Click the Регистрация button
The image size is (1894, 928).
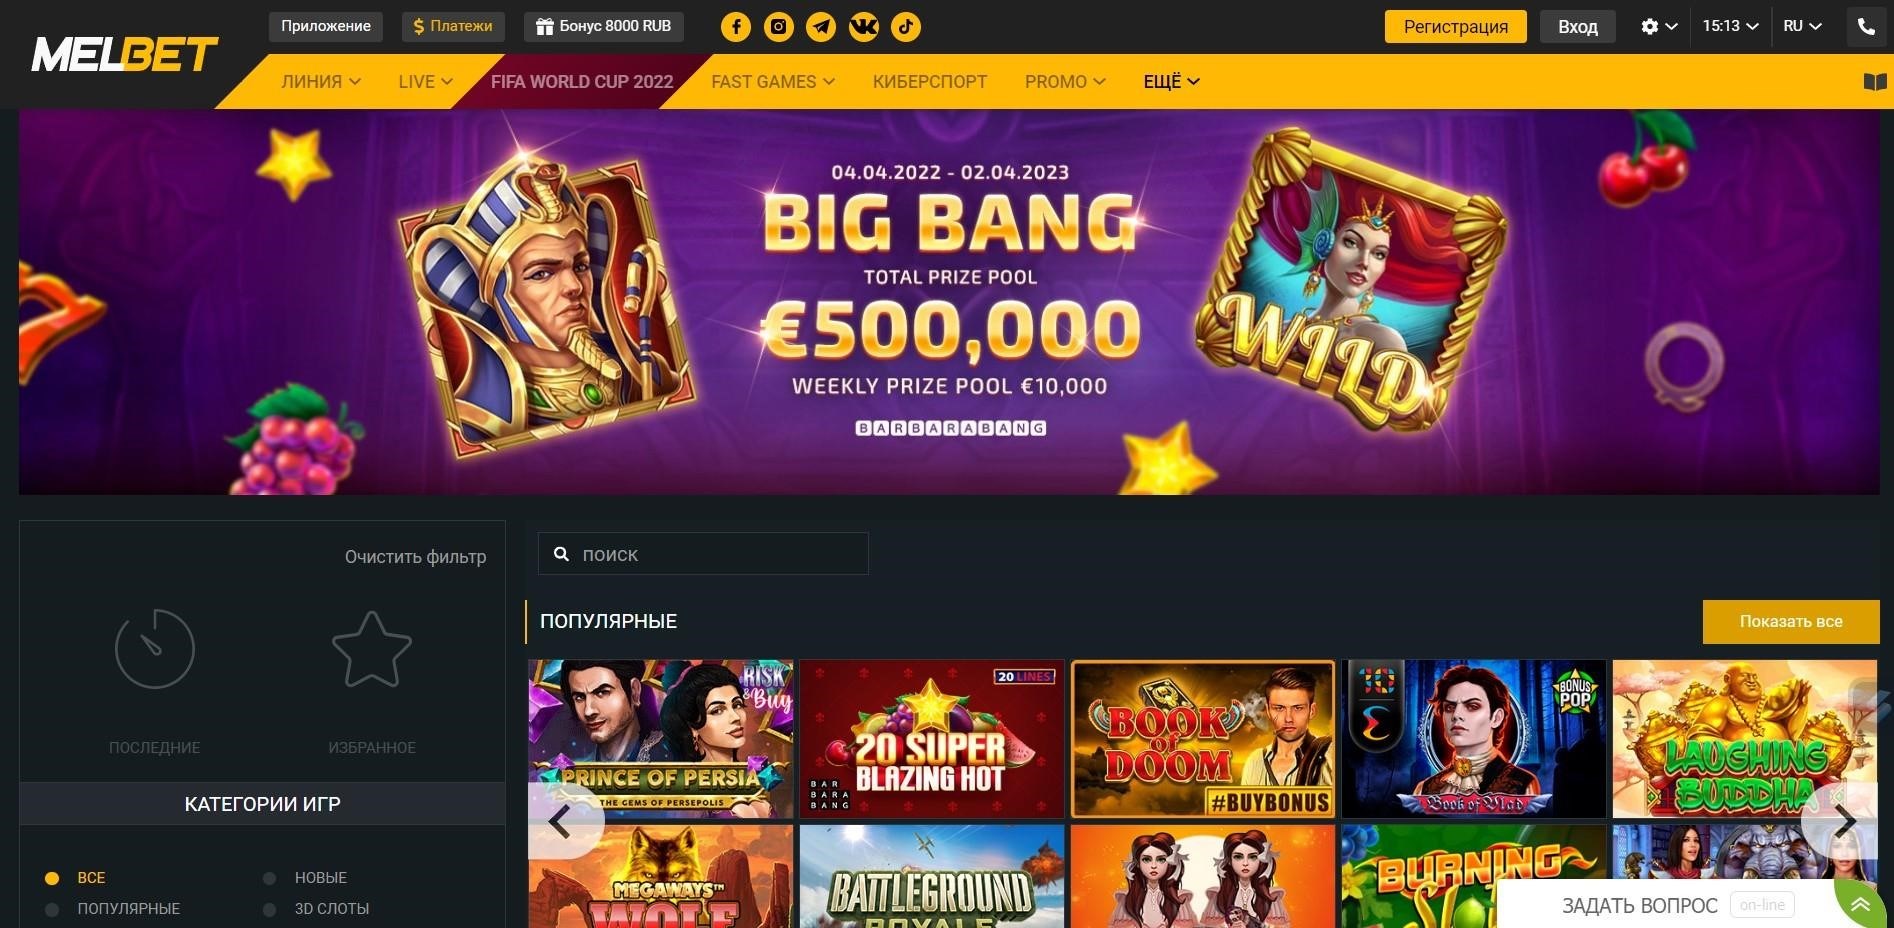(1456, 27)
